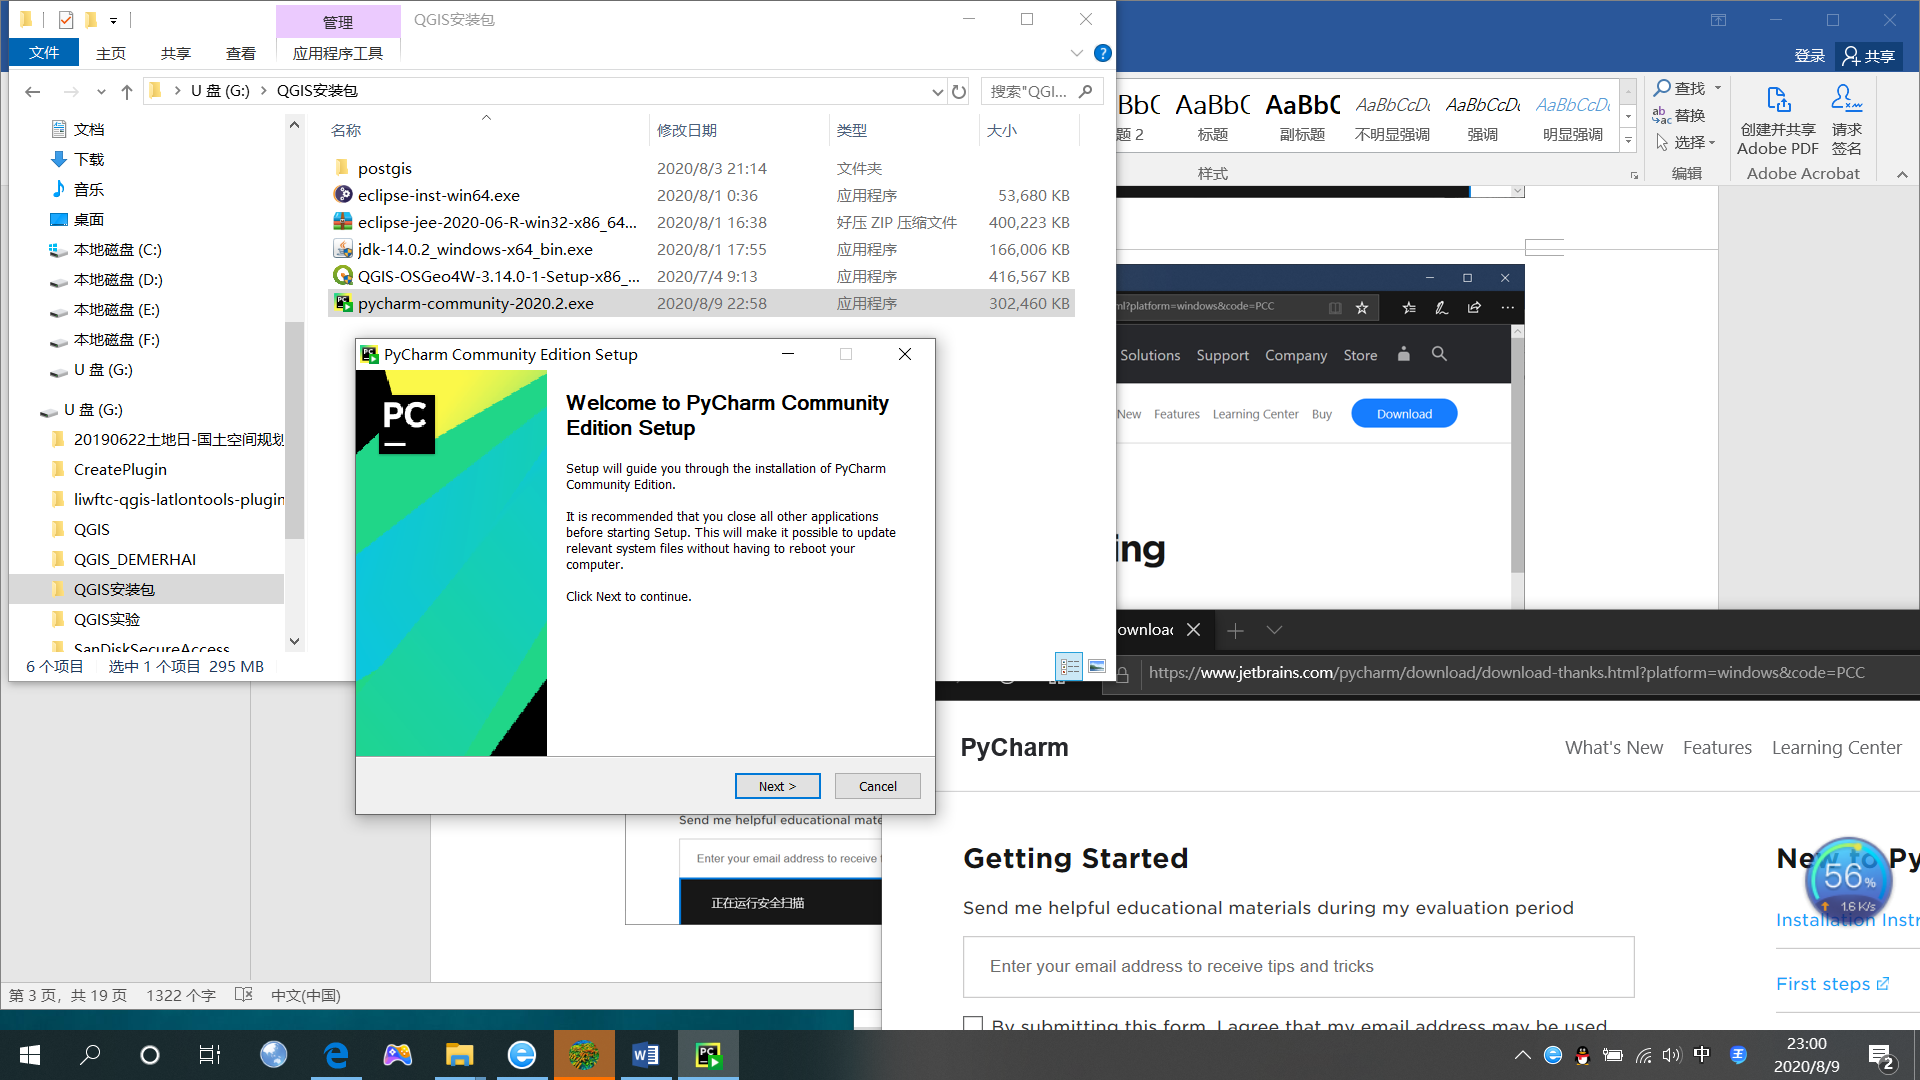Open notification center icon
This screenshot has height=1080, width=1920.
click(x=1880, y=1056)
